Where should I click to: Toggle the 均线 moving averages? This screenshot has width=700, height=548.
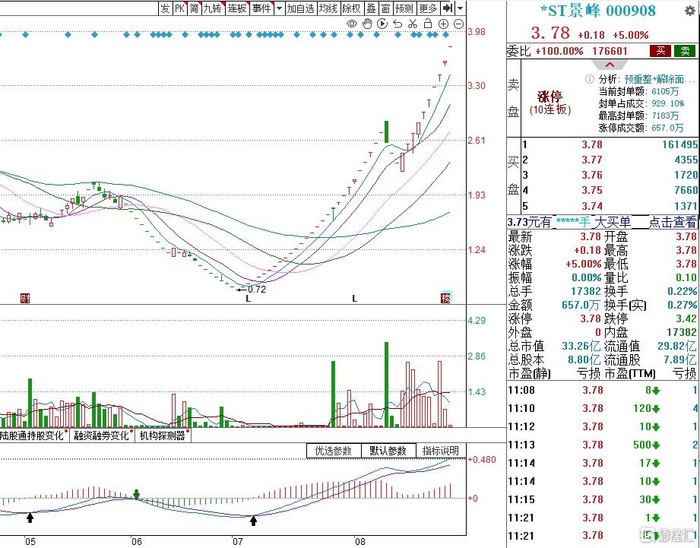328,8
